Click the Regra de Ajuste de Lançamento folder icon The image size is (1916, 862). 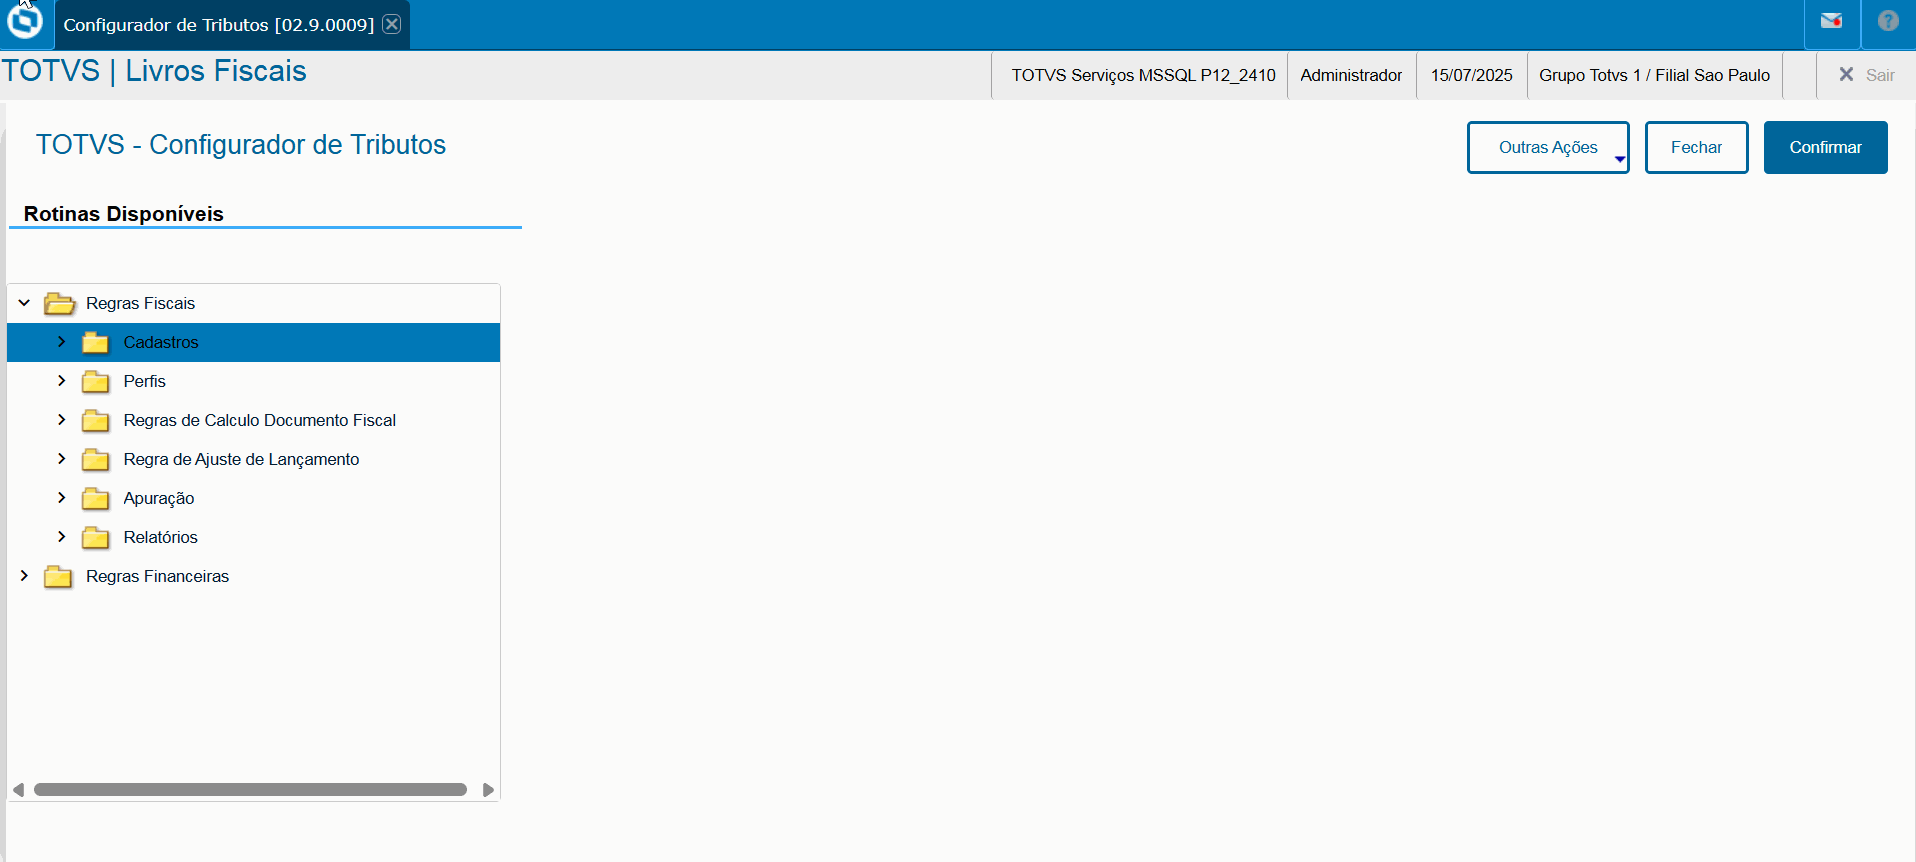96,459
